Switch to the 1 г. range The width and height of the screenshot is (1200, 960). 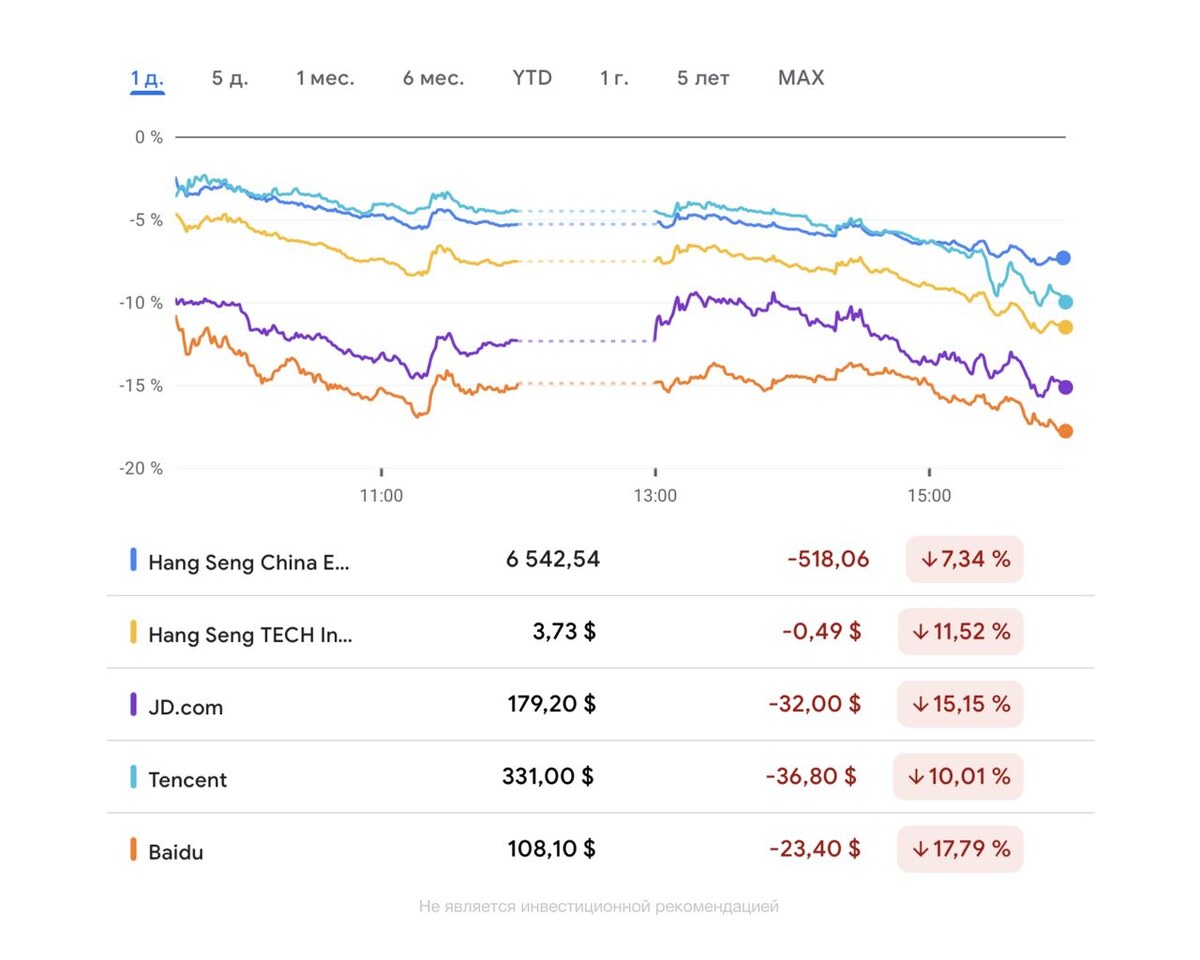[x=614, y=78]
